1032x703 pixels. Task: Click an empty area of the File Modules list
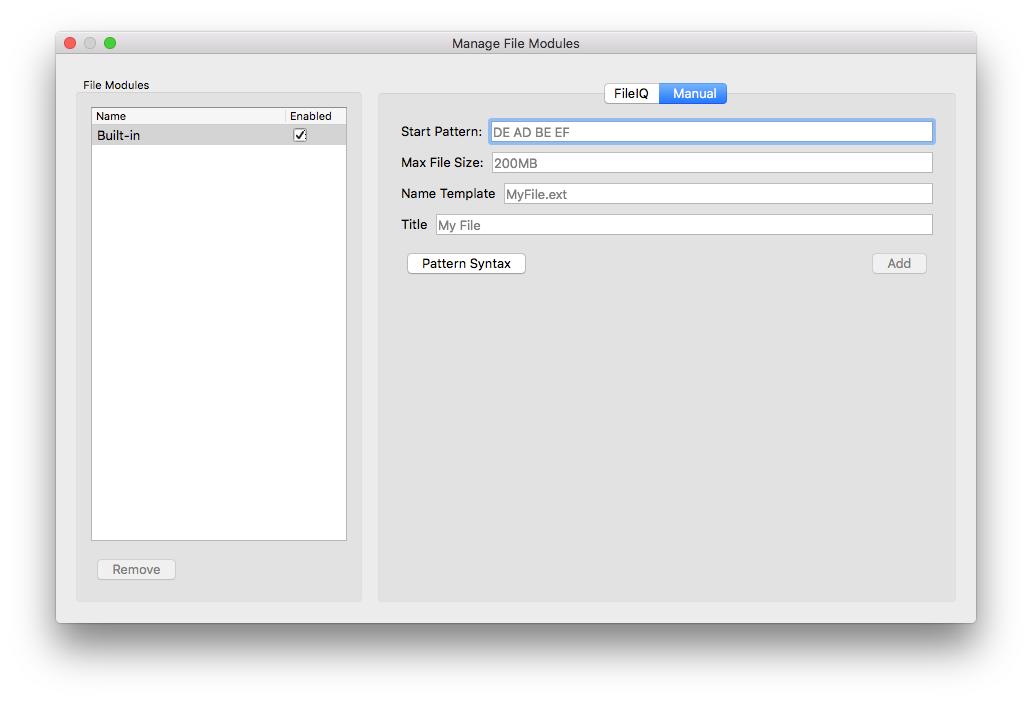(x=219, y=350)
